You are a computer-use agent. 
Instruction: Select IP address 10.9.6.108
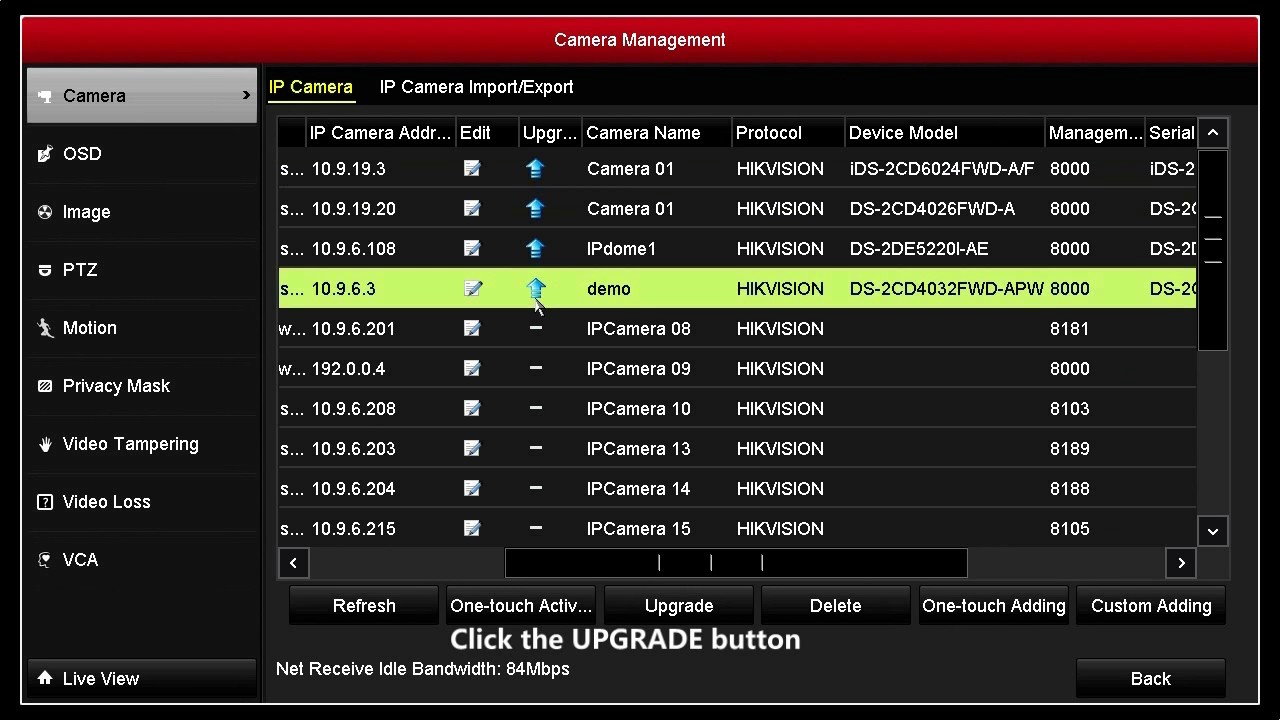click(353, 249)
